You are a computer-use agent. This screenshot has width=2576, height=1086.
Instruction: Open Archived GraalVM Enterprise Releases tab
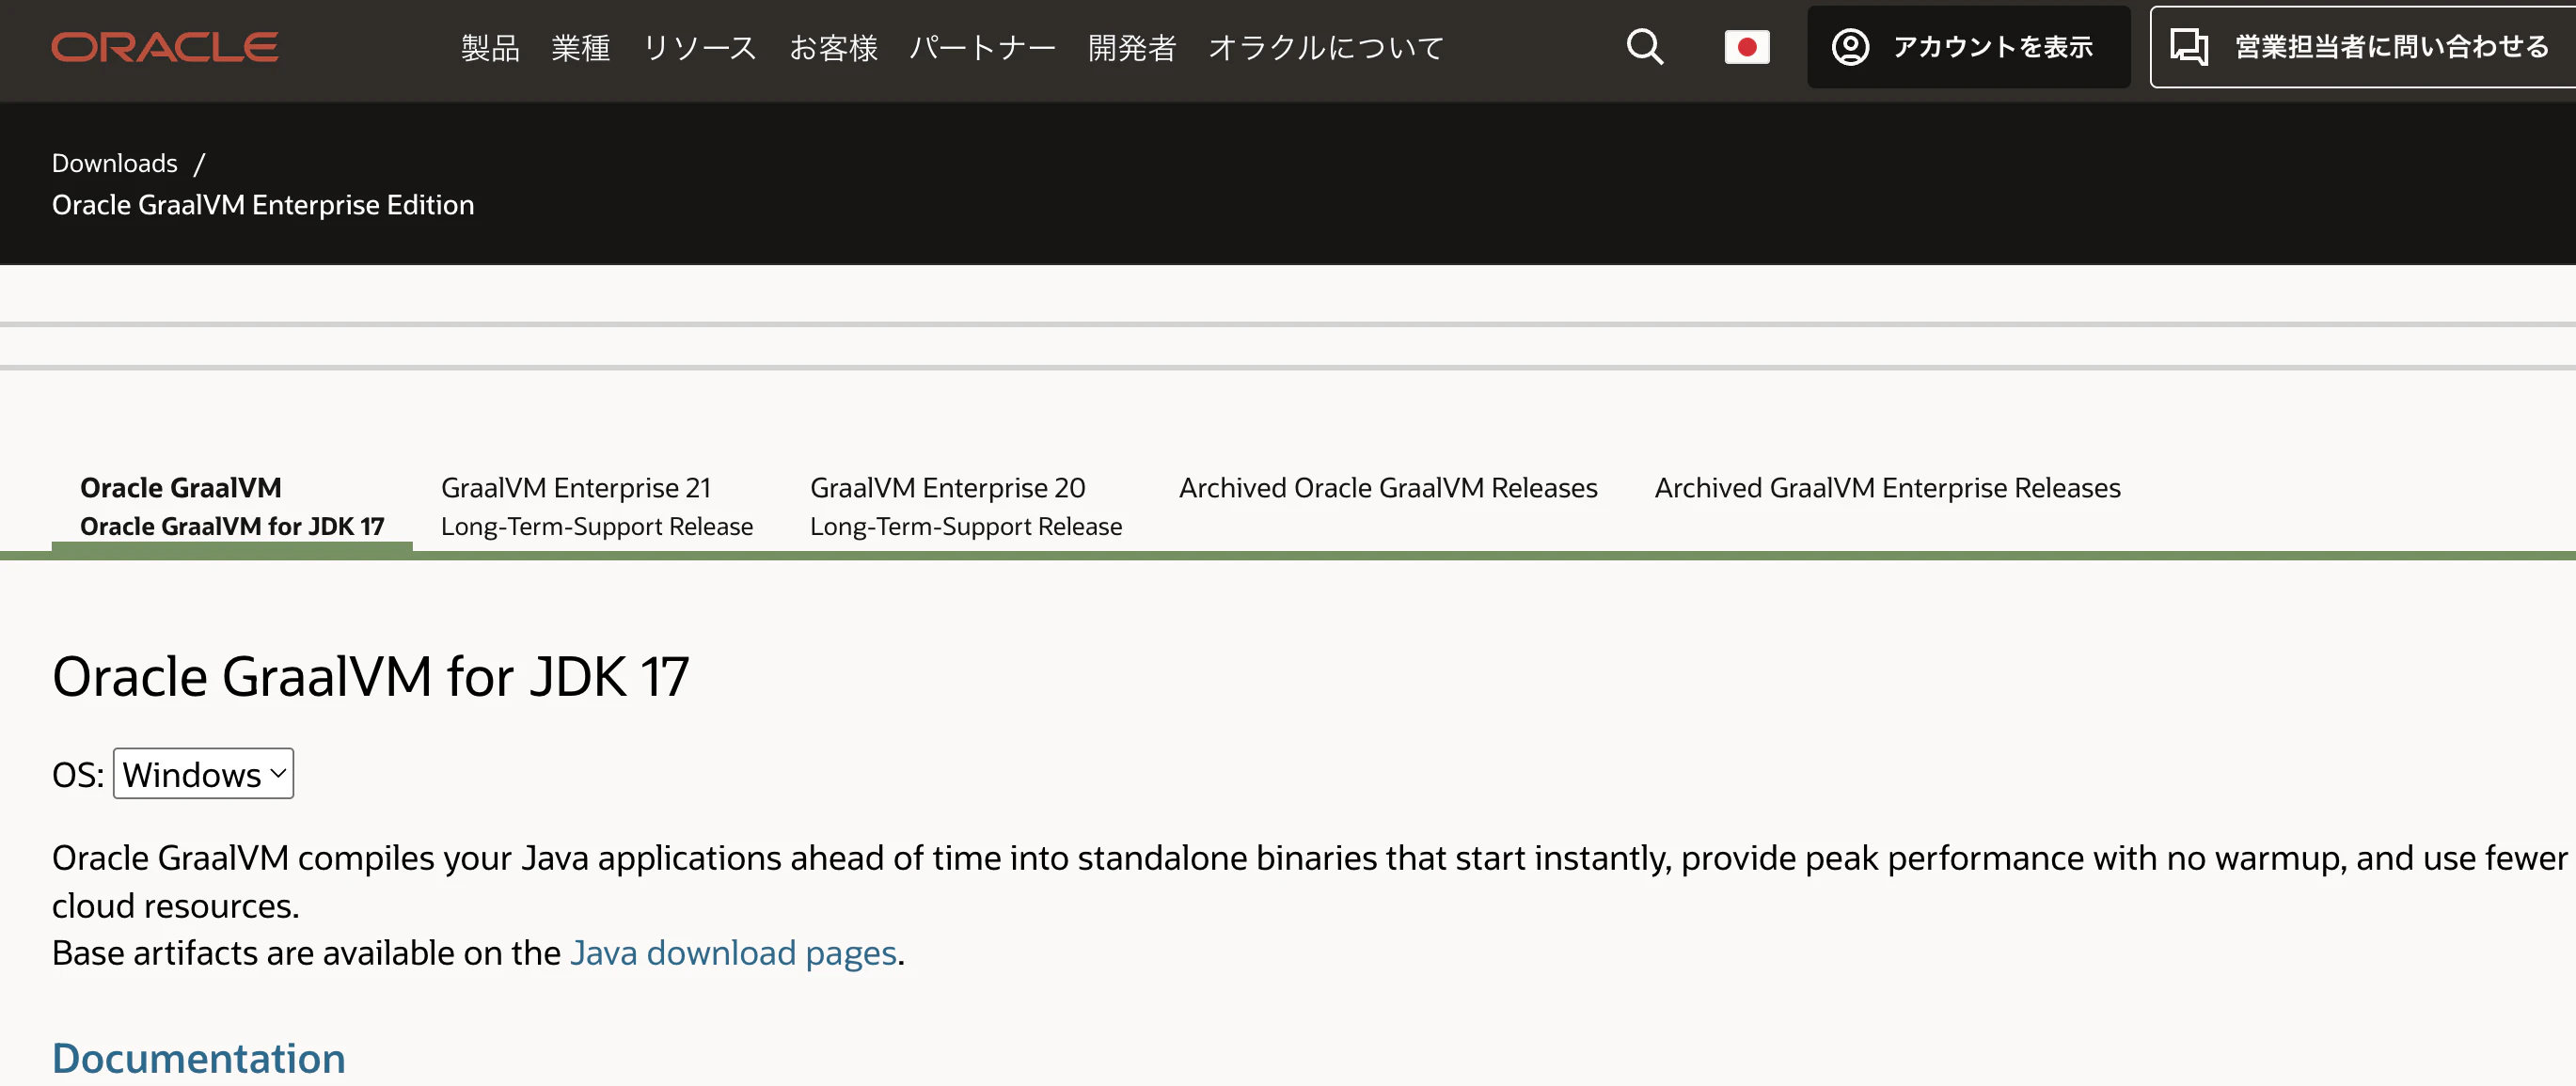1887,488
